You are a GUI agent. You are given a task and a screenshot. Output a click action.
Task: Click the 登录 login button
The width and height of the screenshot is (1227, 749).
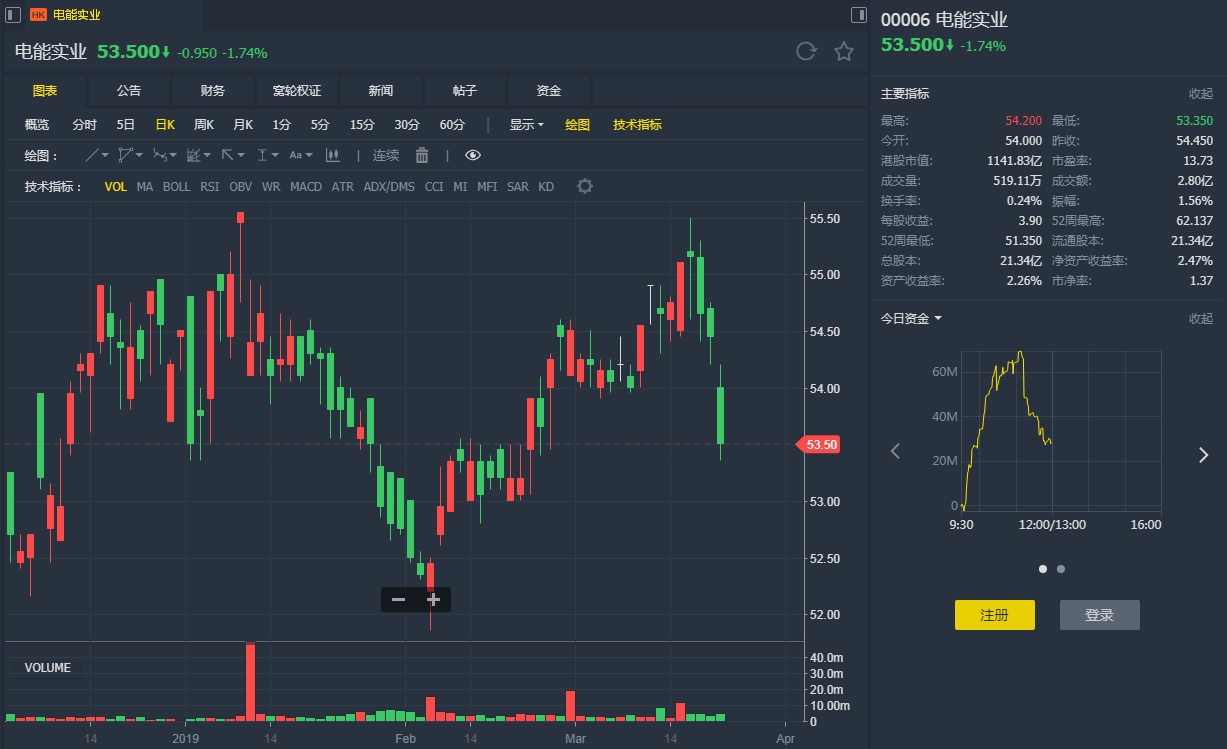1100,615
